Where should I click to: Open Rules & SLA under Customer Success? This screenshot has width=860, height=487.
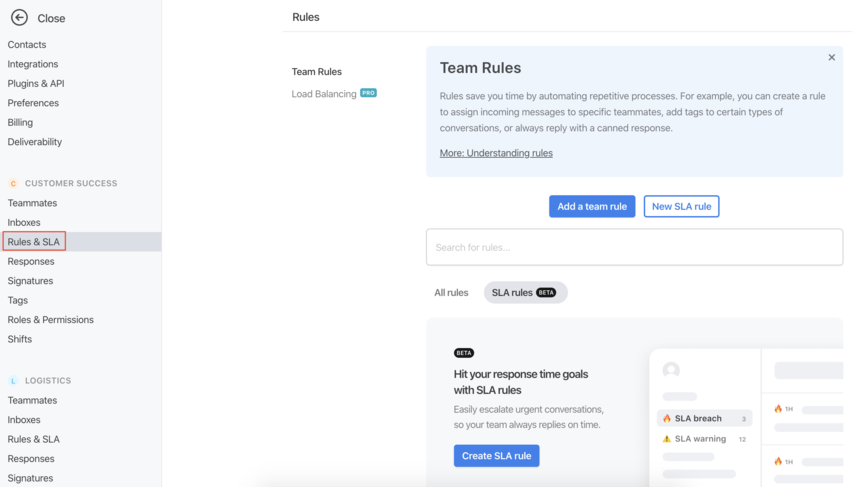coord(34,242)
